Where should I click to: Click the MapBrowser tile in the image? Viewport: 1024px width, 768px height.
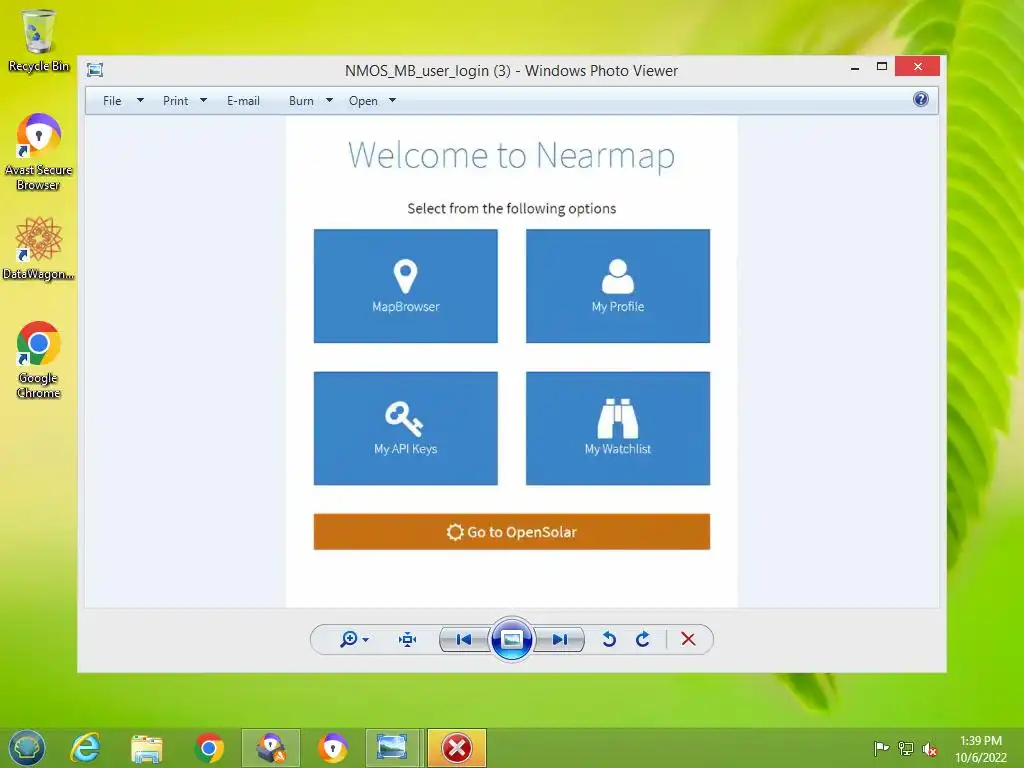pos(406,285)
